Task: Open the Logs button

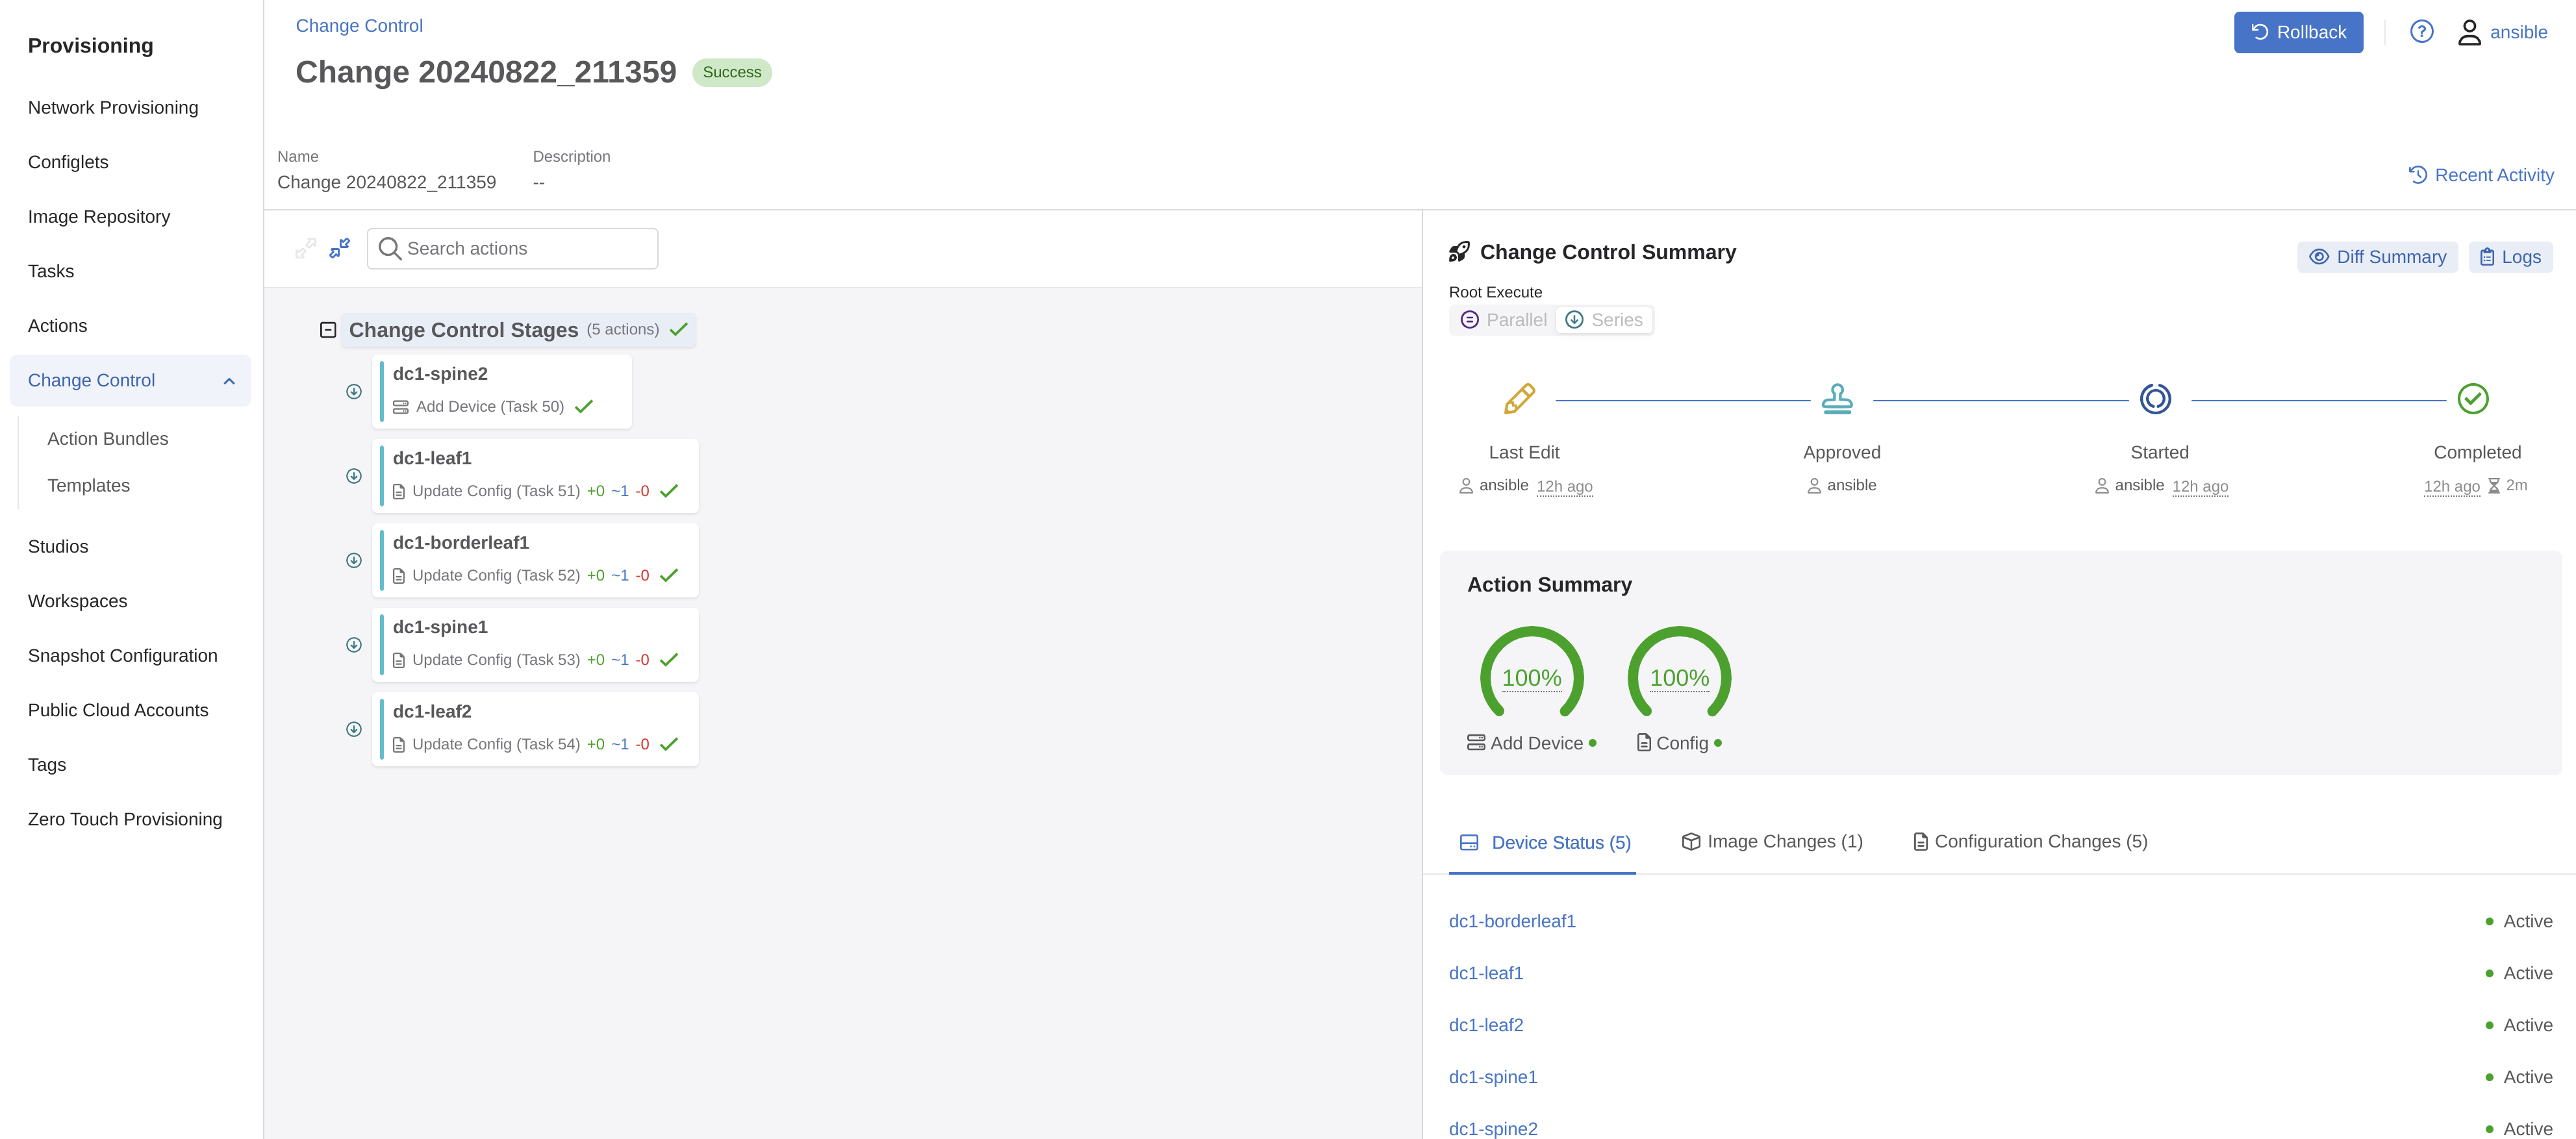Action: [2510, 257]
